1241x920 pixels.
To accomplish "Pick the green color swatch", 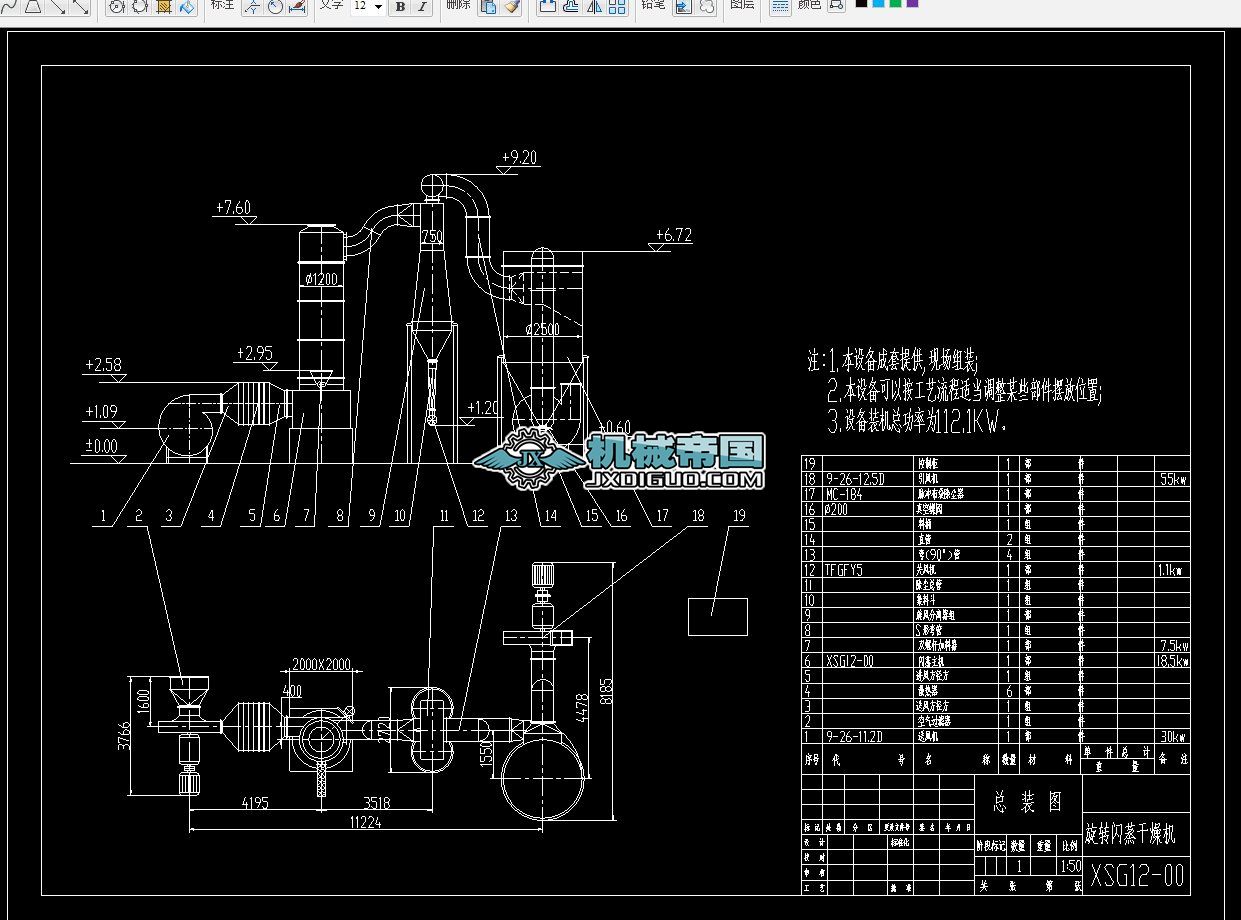I will click(x=895, y=3).
